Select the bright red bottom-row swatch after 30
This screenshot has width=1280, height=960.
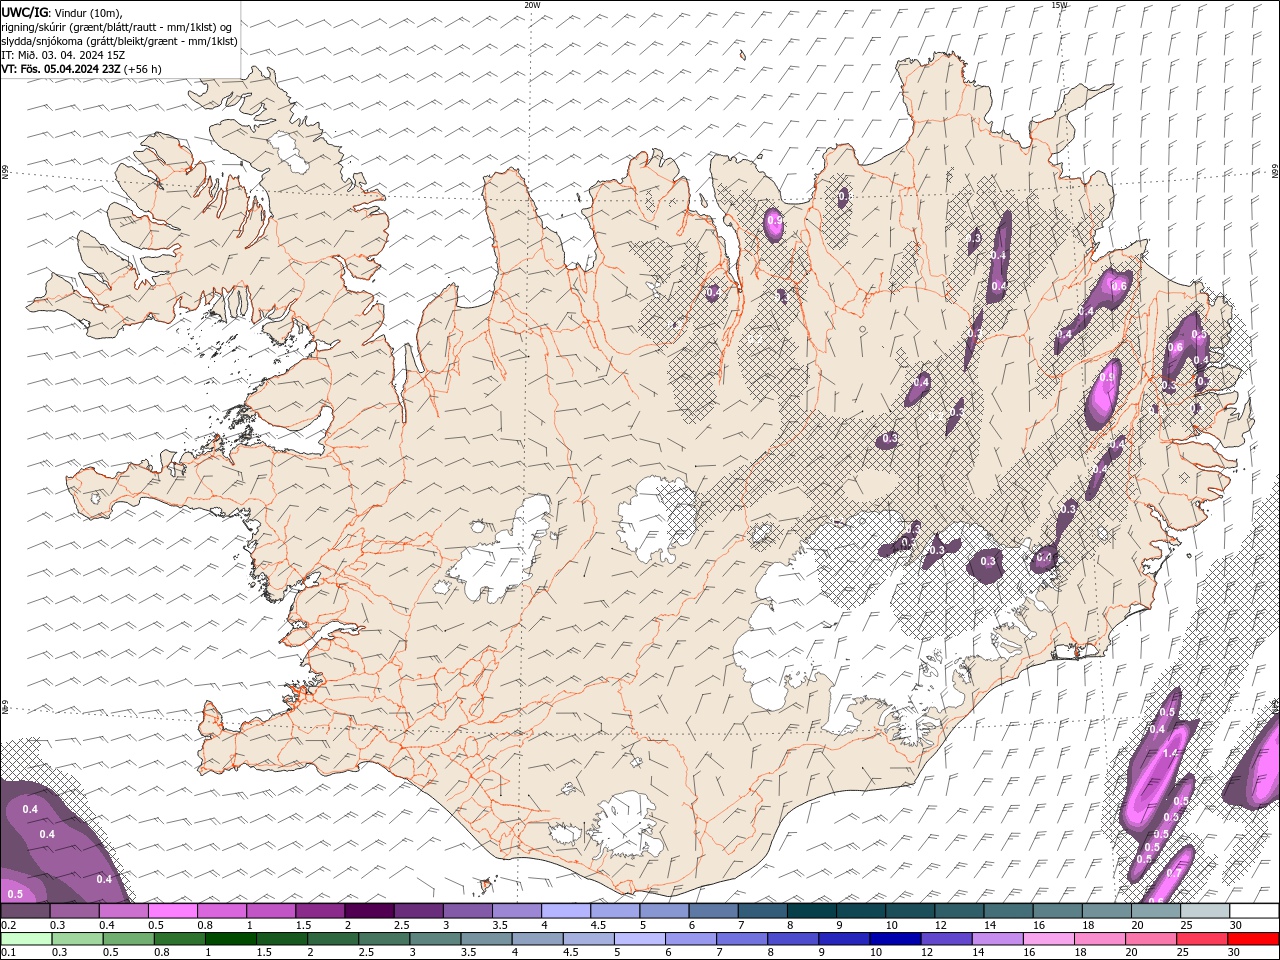point(1253,939)
